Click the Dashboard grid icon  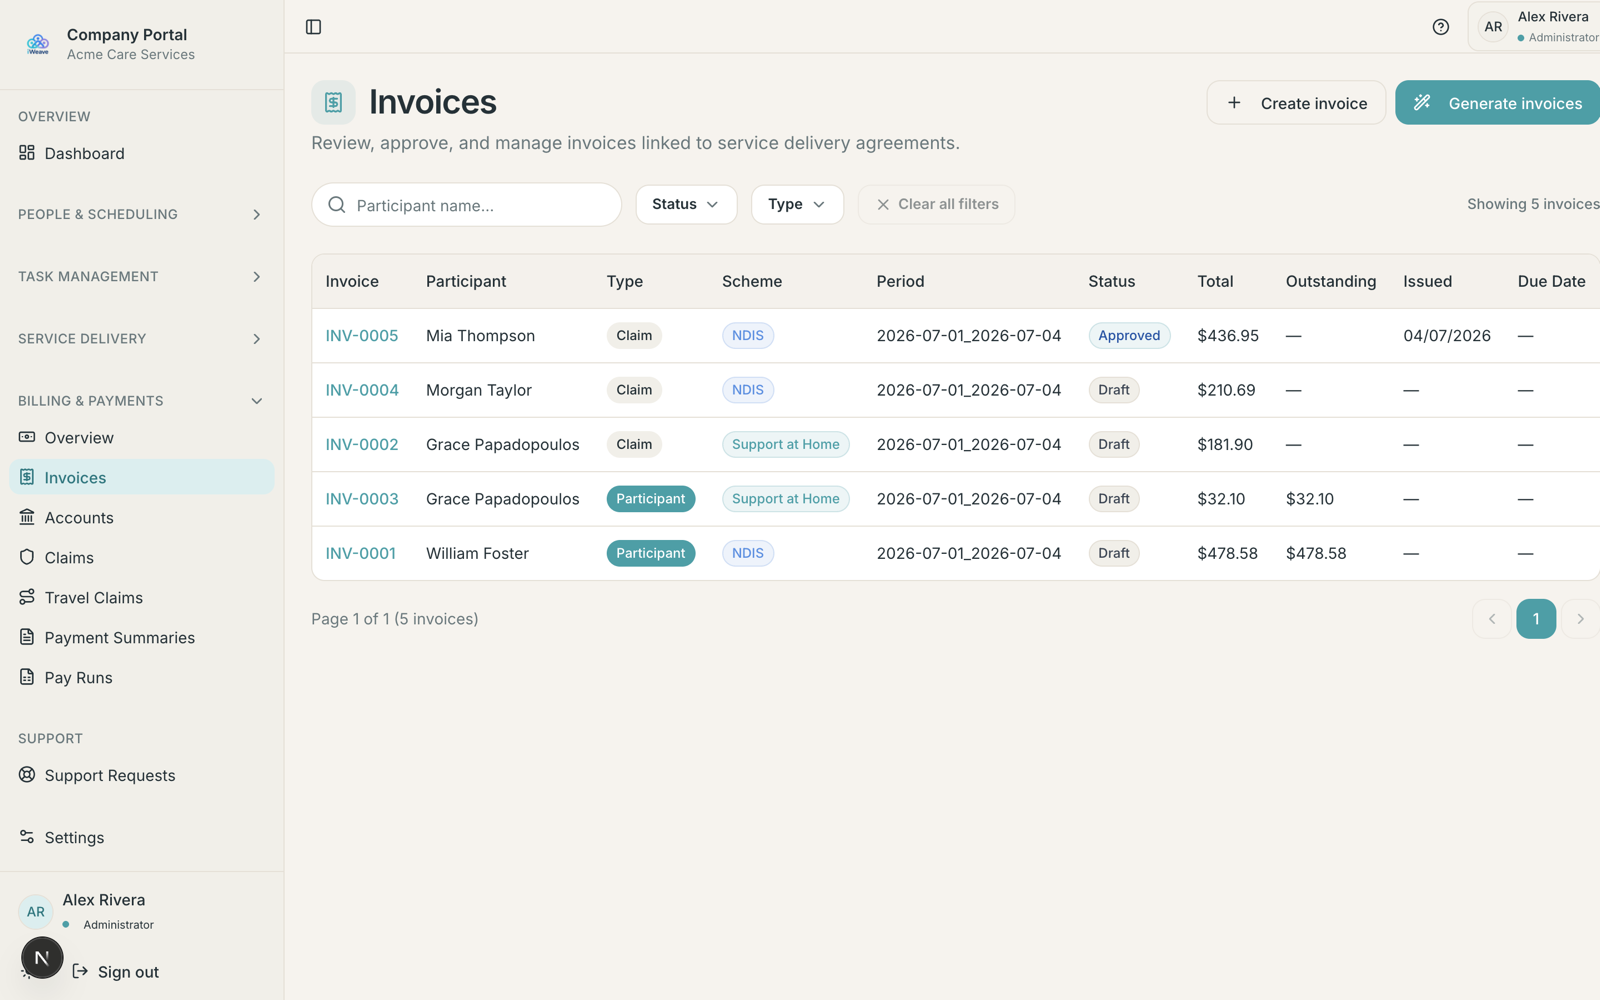(x=27, y=153)
